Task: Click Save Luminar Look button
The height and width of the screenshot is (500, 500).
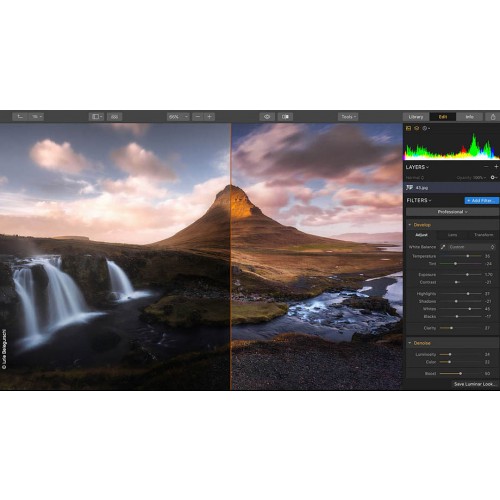Action: pos(474,384)
